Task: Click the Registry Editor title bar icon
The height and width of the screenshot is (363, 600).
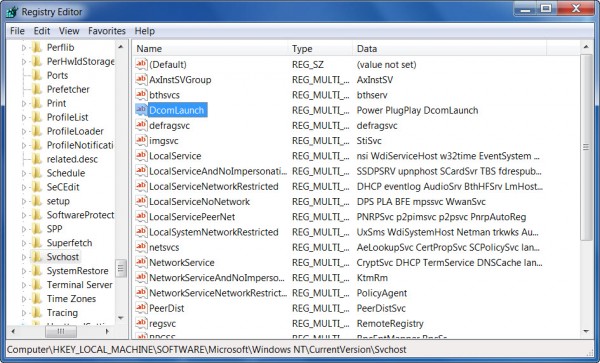Action: [x=12, y=12]
